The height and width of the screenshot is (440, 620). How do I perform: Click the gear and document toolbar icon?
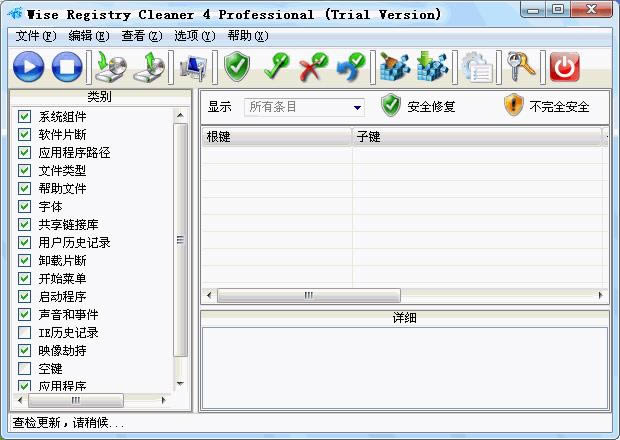pyautogui.click(x=477, y=68)
